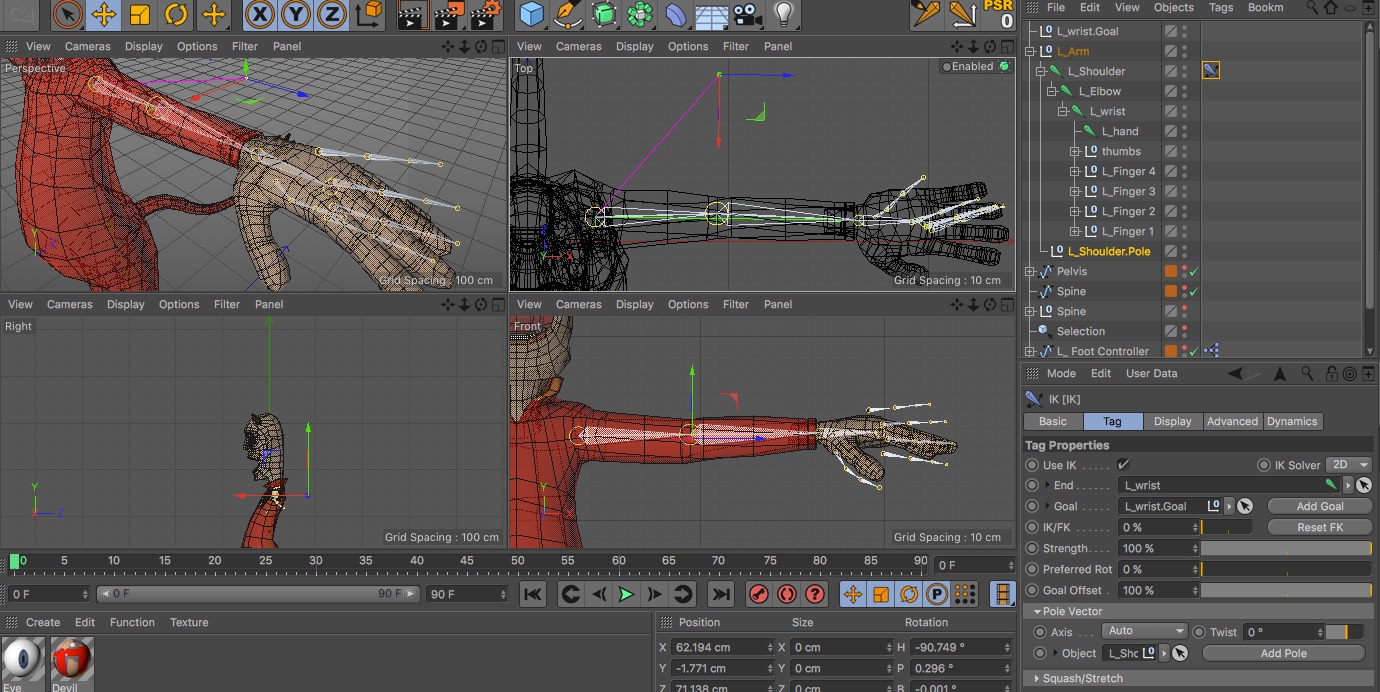Click the IK/FK slider bar
This screenshot has width=1380, height=692.
1225,527
